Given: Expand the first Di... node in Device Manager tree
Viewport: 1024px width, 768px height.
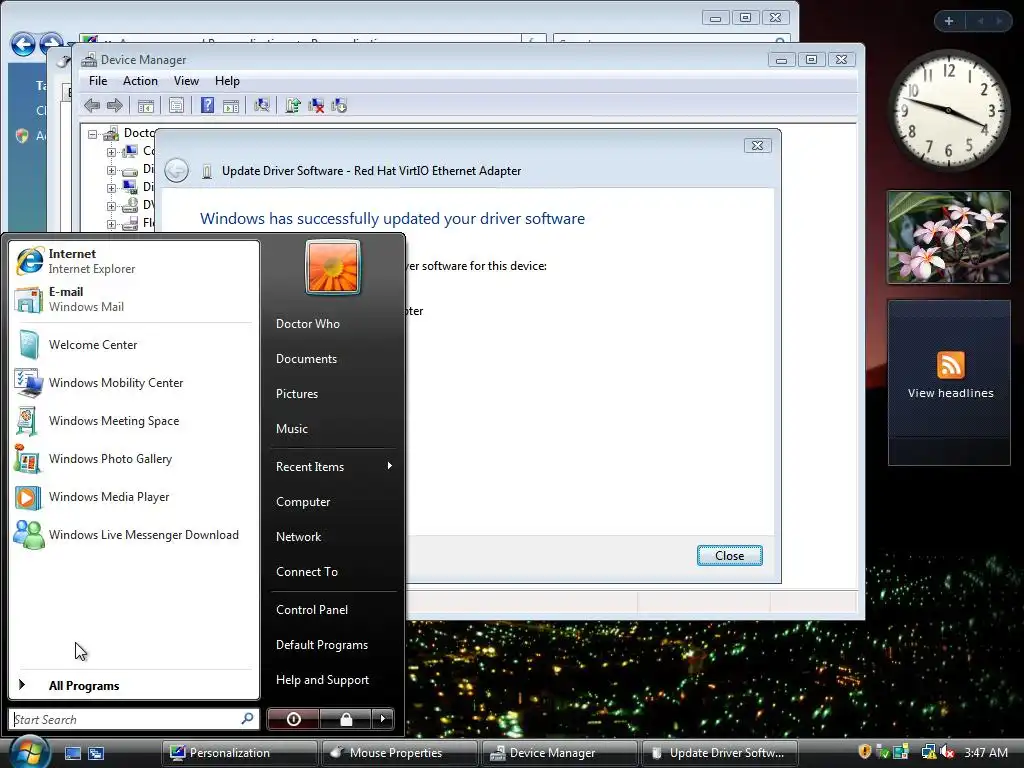Looking at the screenshot, I should 111,170.
